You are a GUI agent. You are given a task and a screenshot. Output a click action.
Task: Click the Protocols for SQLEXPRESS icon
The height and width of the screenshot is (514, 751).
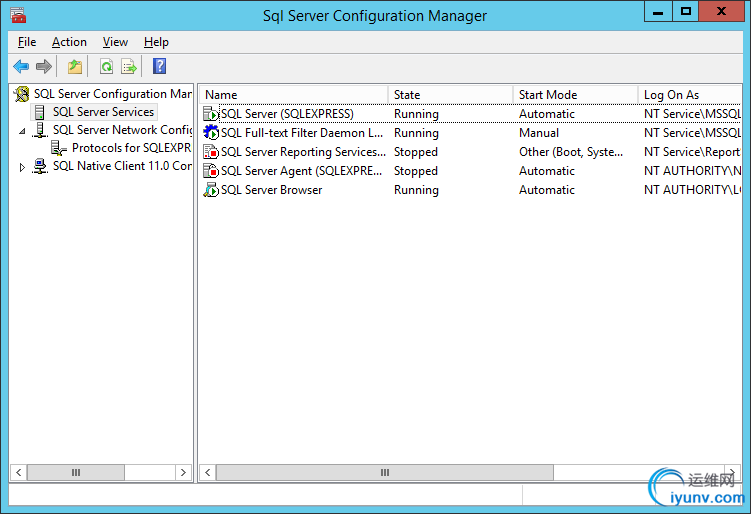click(x=58, y=148)
